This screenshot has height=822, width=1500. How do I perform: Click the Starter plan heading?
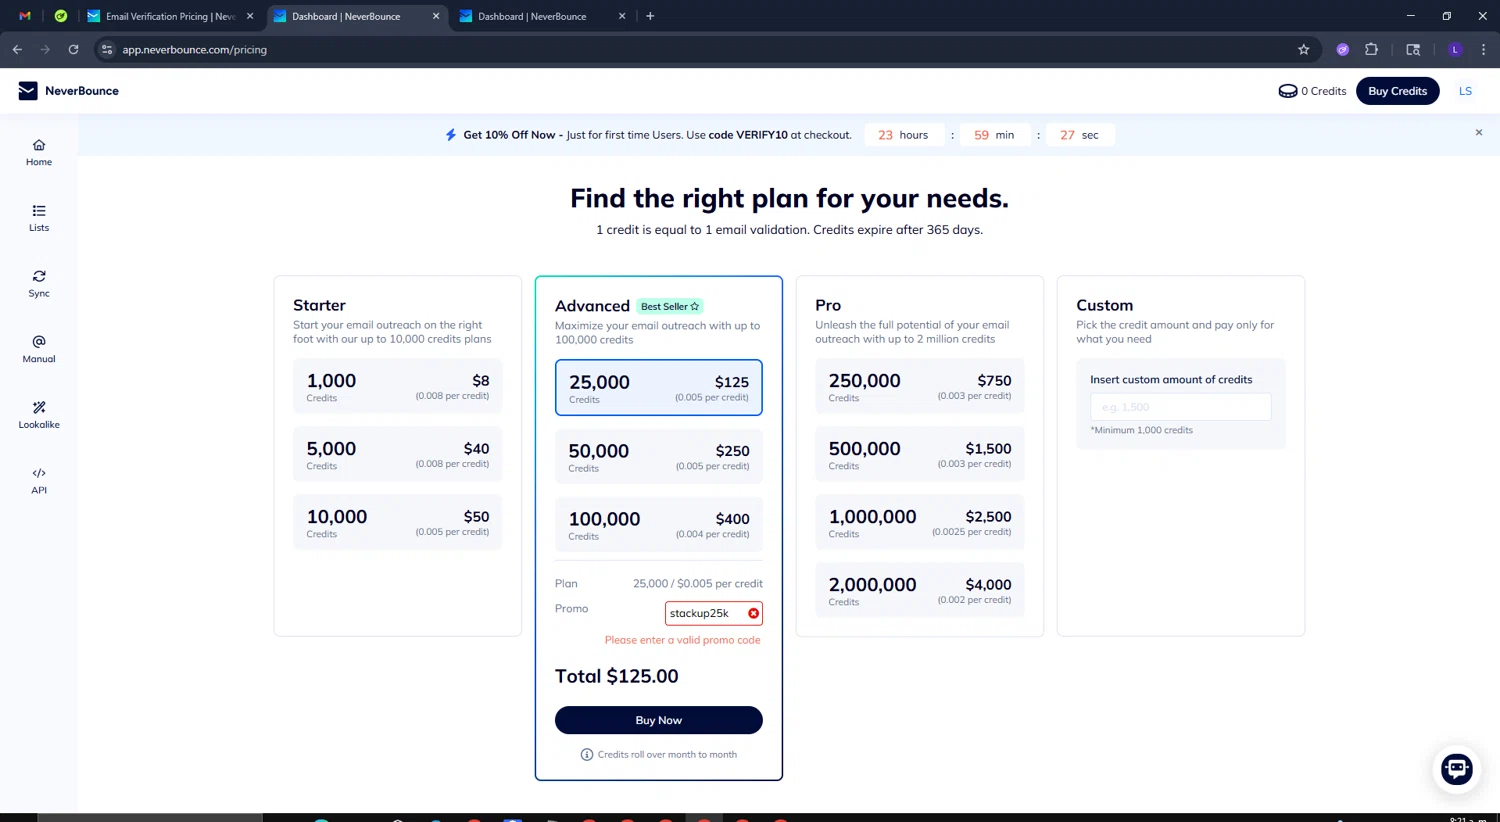[x=319, y=305]
